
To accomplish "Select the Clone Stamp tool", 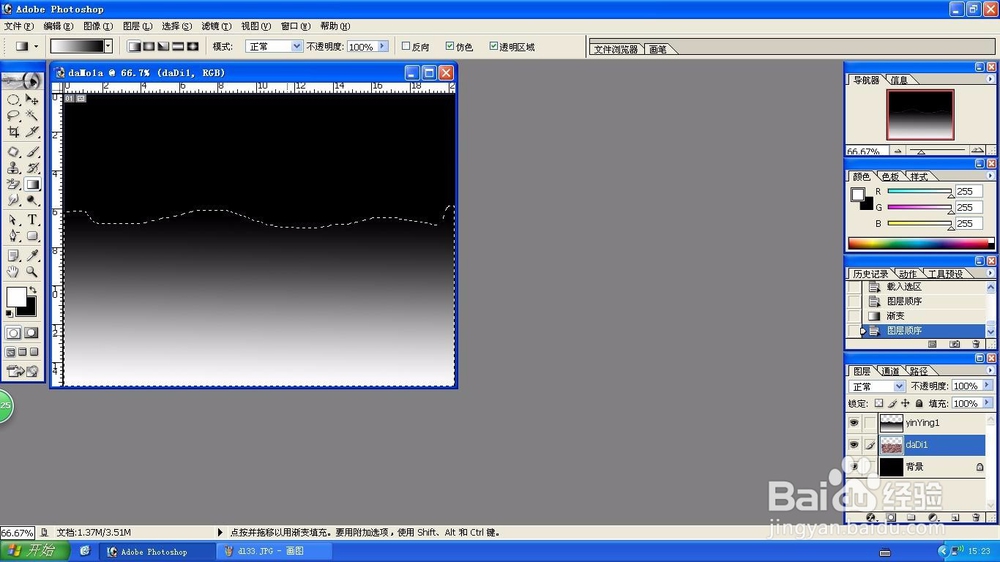I will 13,168.
